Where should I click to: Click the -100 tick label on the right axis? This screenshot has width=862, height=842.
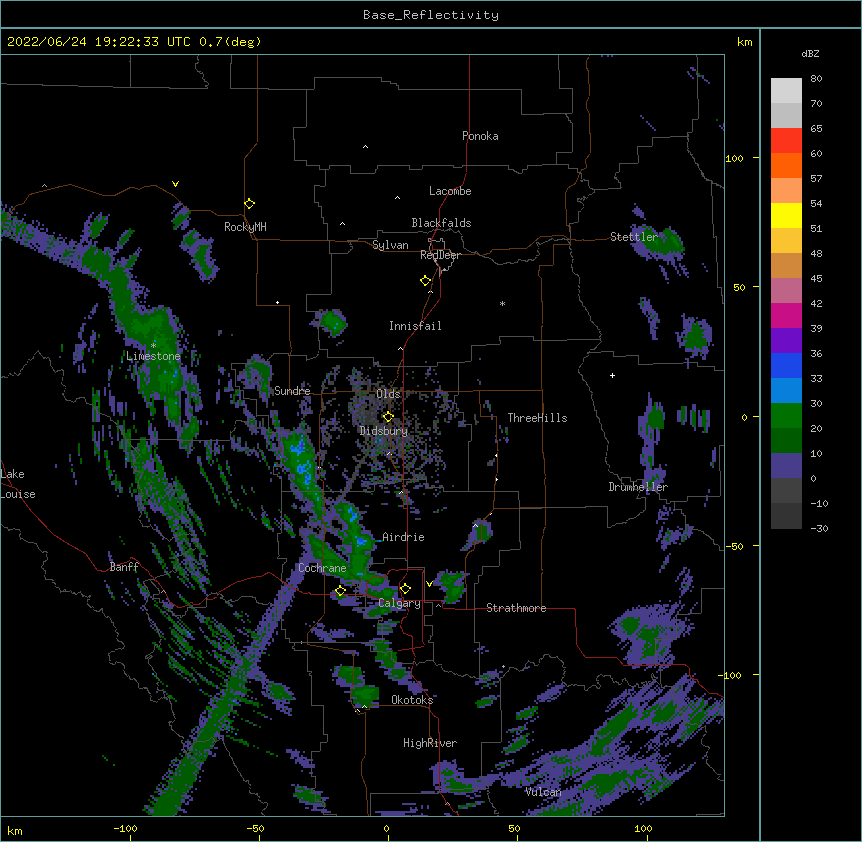(x=731, y=675)
